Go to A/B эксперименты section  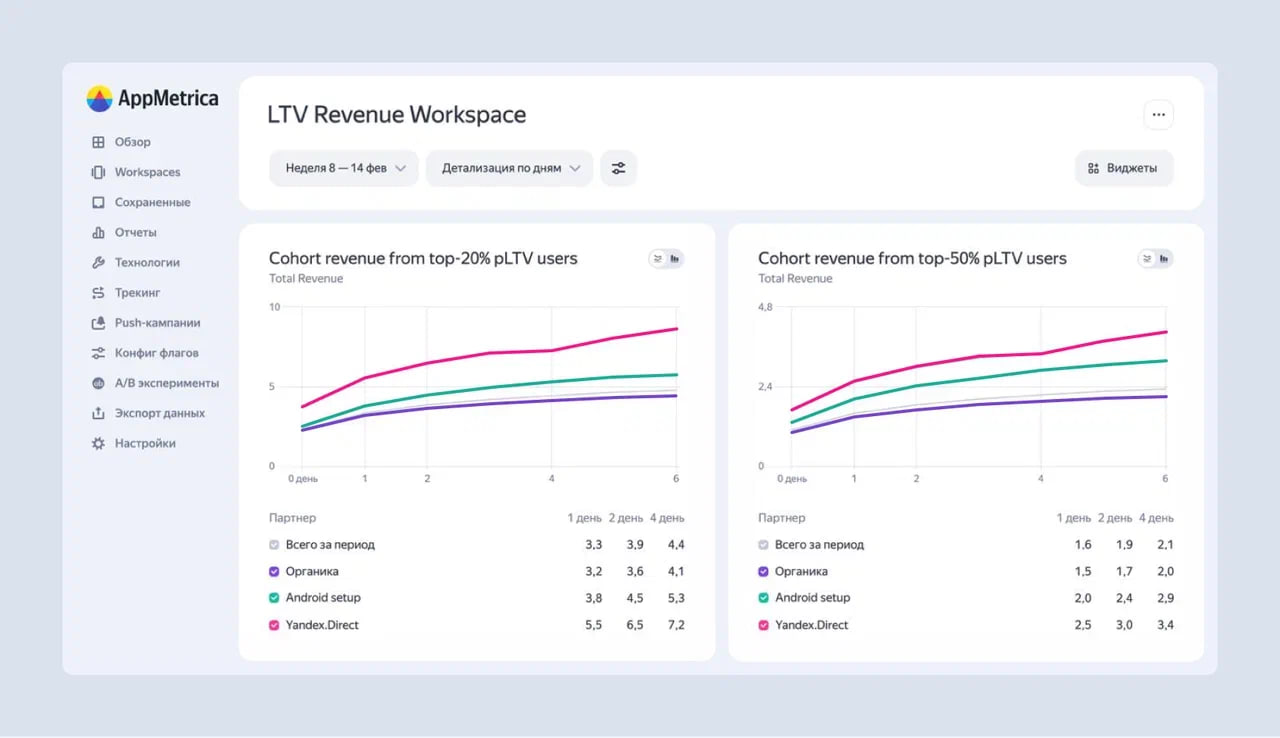(166, 383)
